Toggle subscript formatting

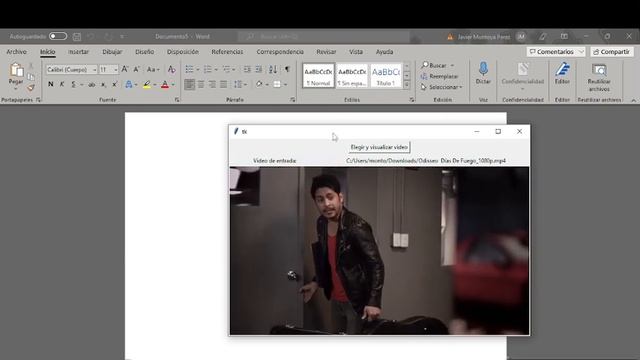pos(103,84)
